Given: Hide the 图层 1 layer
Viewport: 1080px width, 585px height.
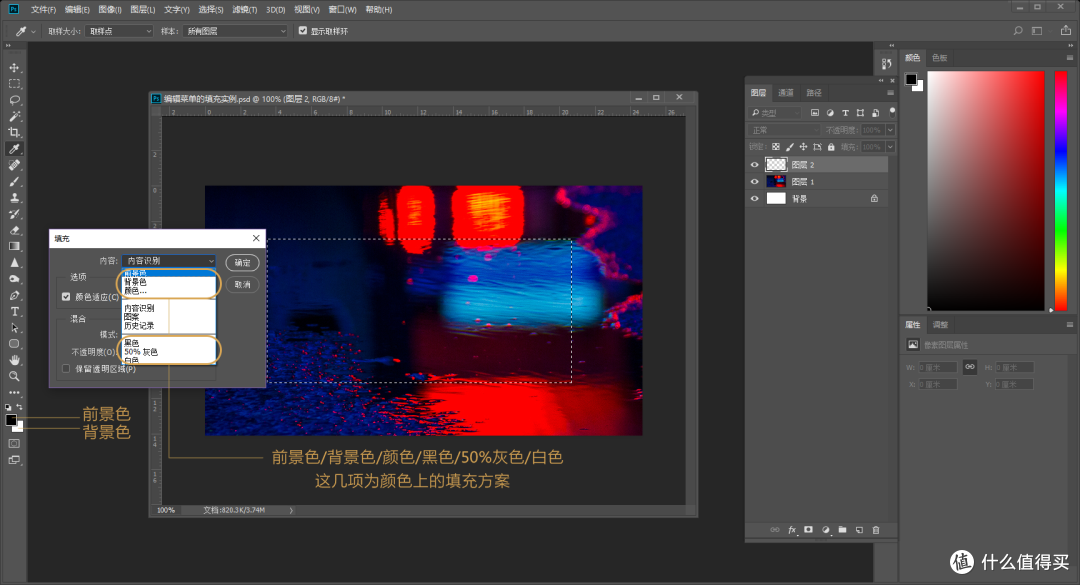Looking at the screenshot, I should 755,180.
